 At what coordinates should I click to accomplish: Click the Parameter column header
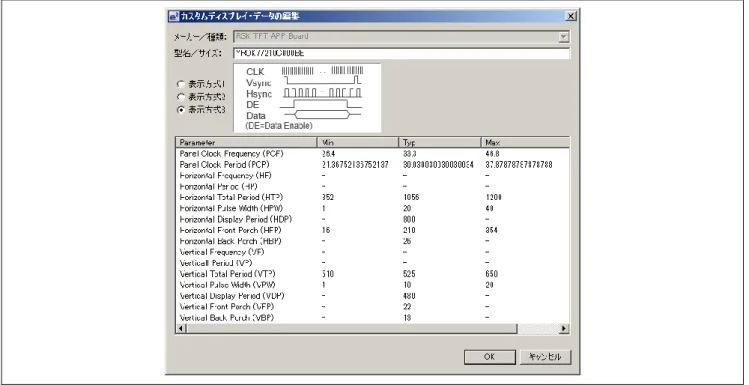[x=246, y=142]
